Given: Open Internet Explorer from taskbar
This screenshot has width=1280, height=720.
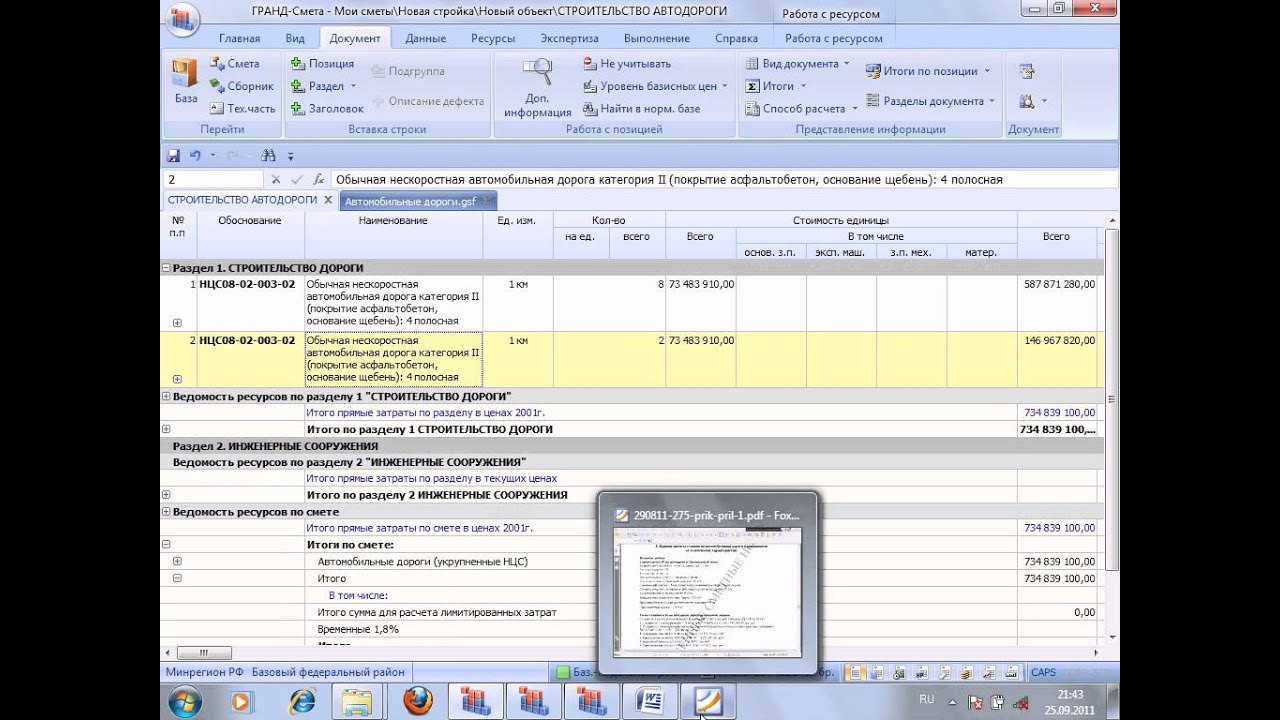Looking at the screenshot, I should point(302,702).
